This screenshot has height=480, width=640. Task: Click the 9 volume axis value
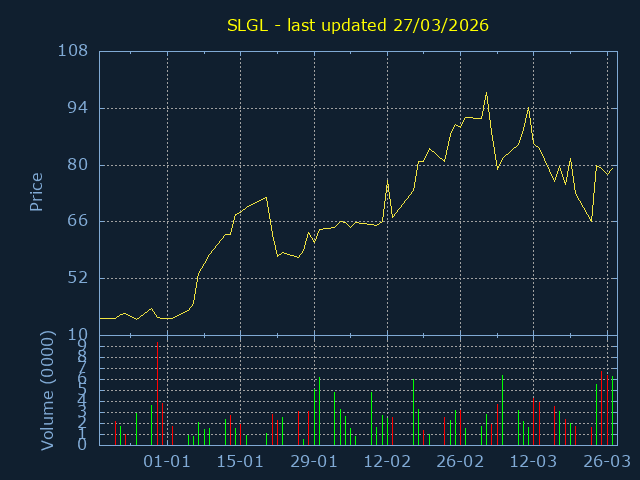pos(83,344)
